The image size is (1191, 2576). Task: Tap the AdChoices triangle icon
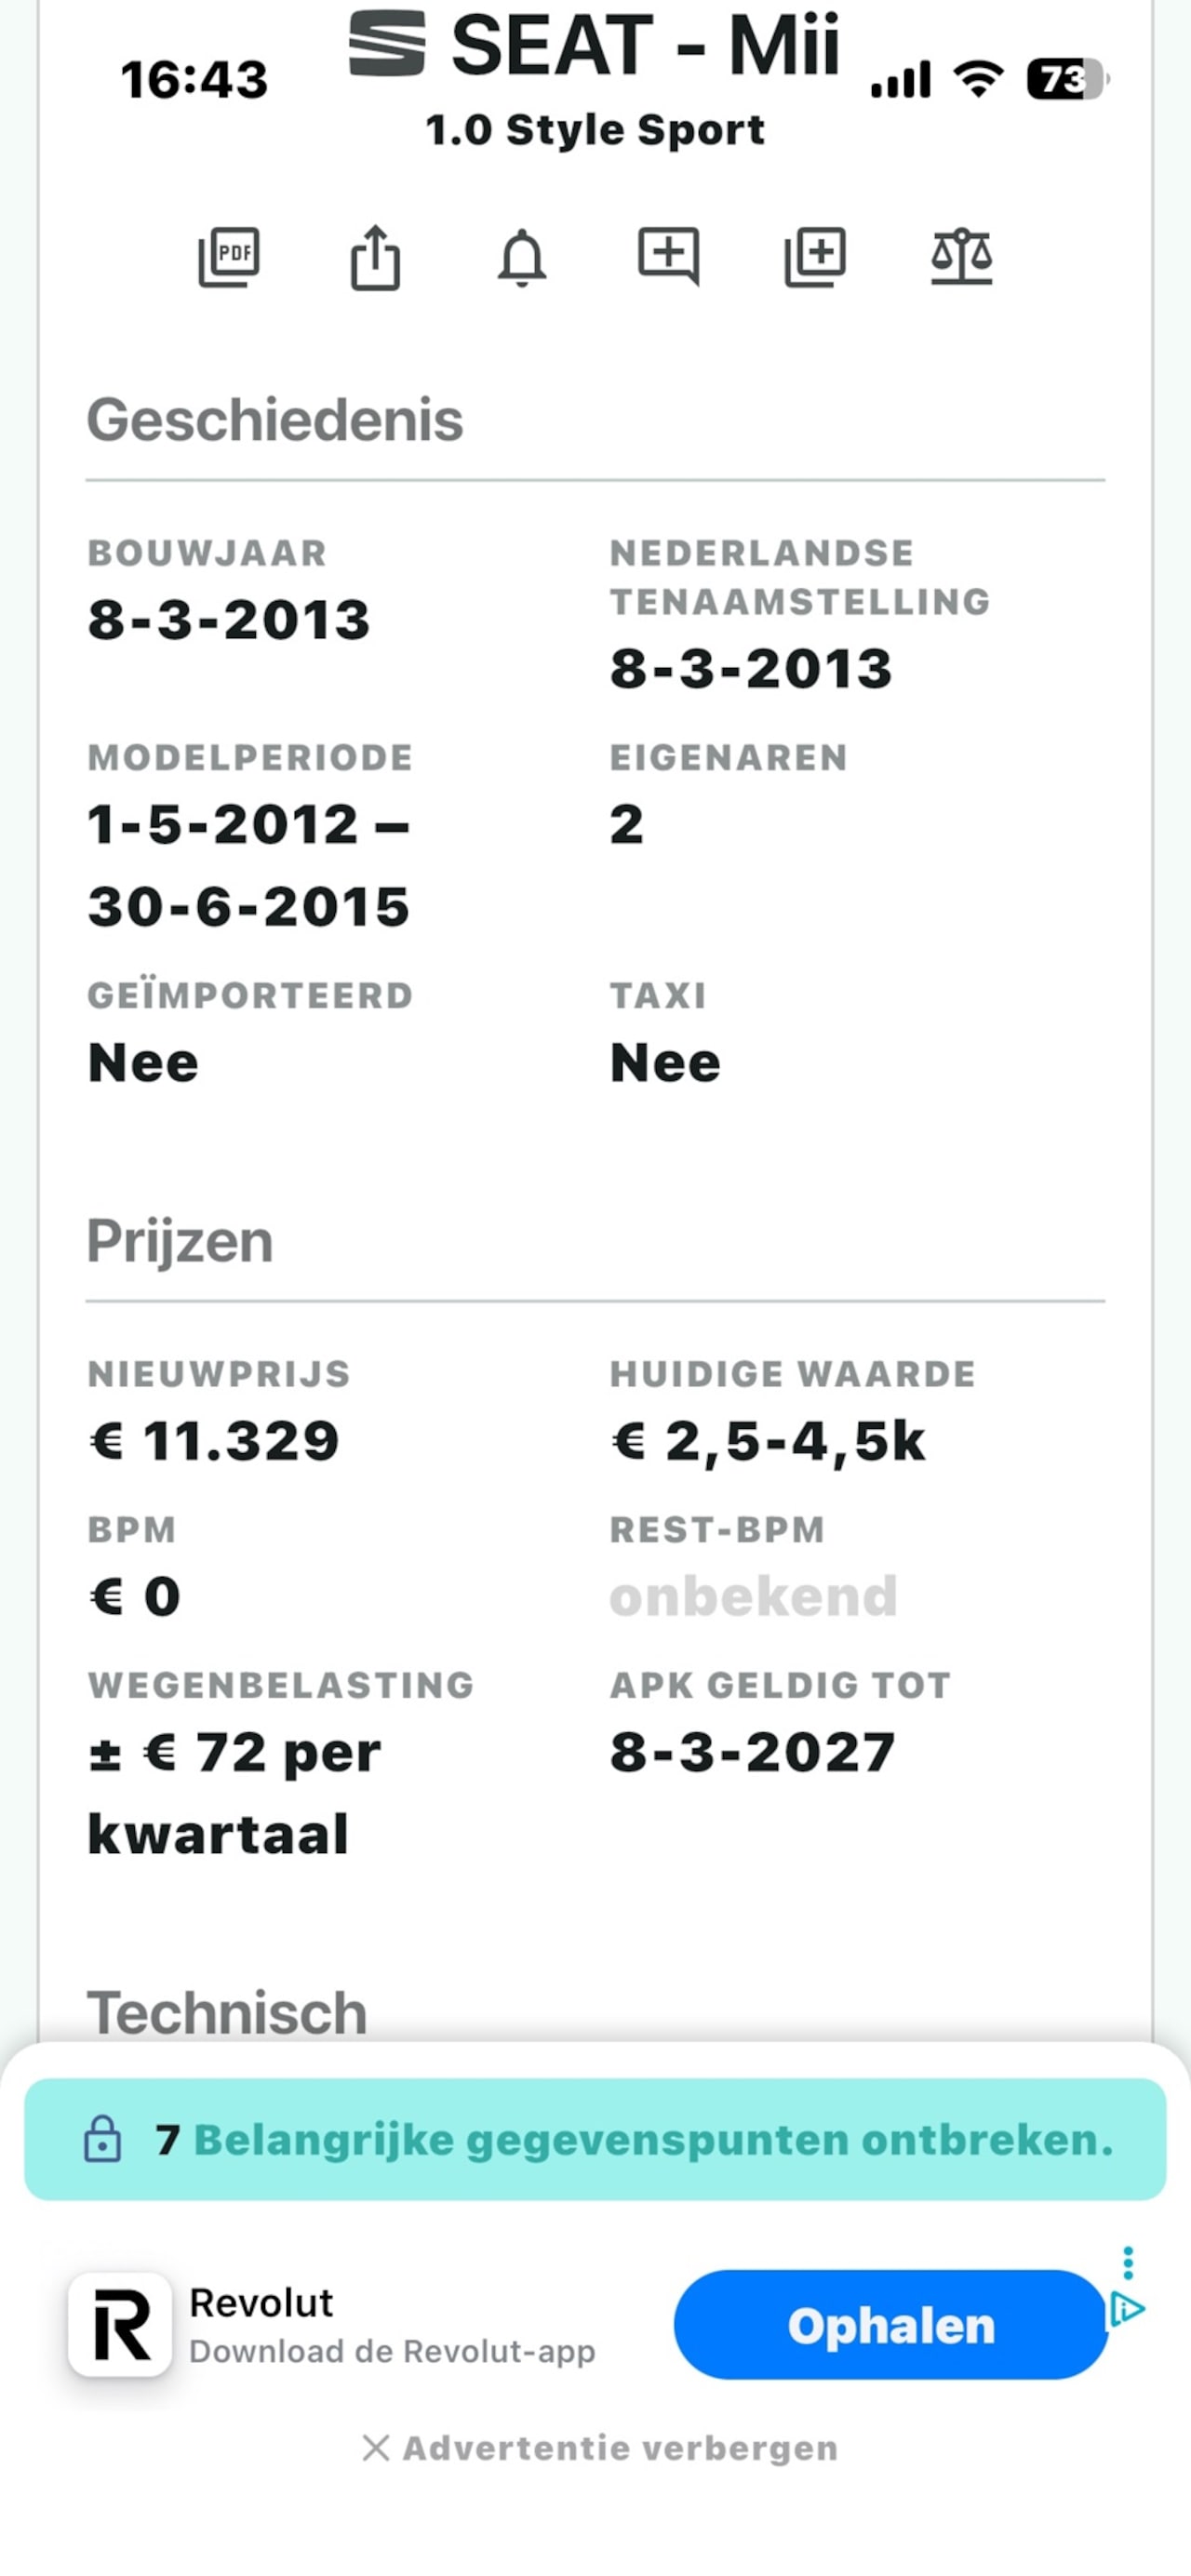coord(1127,2310)
